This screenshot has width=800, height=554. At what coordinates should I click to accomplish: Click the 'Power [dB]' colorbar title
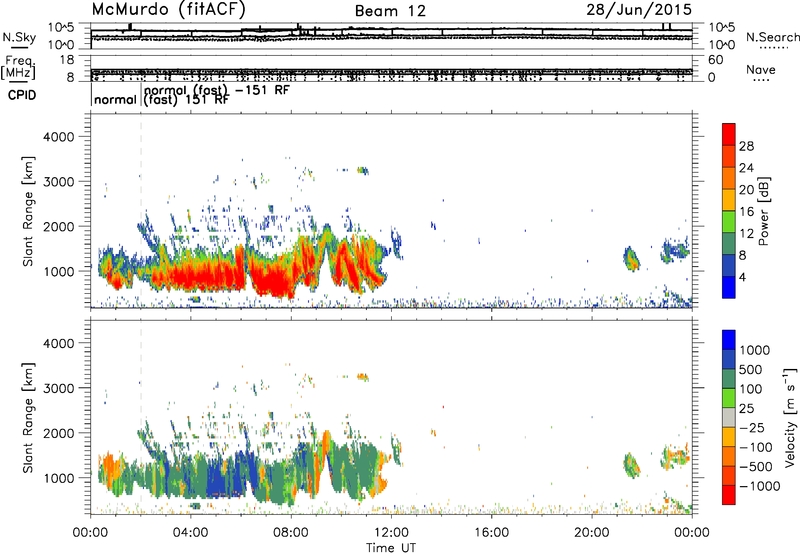coord(763,211)
